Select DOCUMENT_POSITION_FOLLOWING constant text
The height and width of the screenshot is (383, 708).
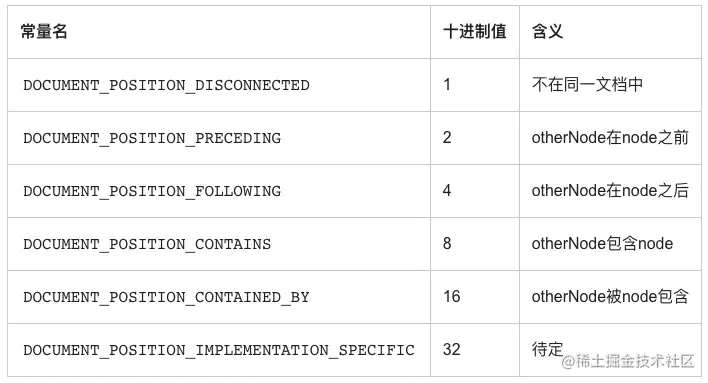coord(152,191)
